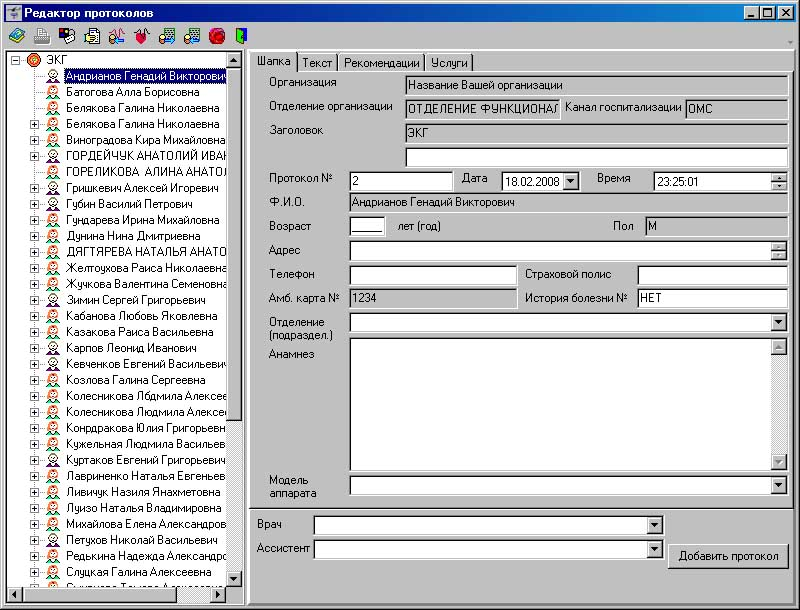Screen dimensions: 800x610
Task: Expand the Виноградова Кира Михайловна tree node
Action: tap(34, 140)
